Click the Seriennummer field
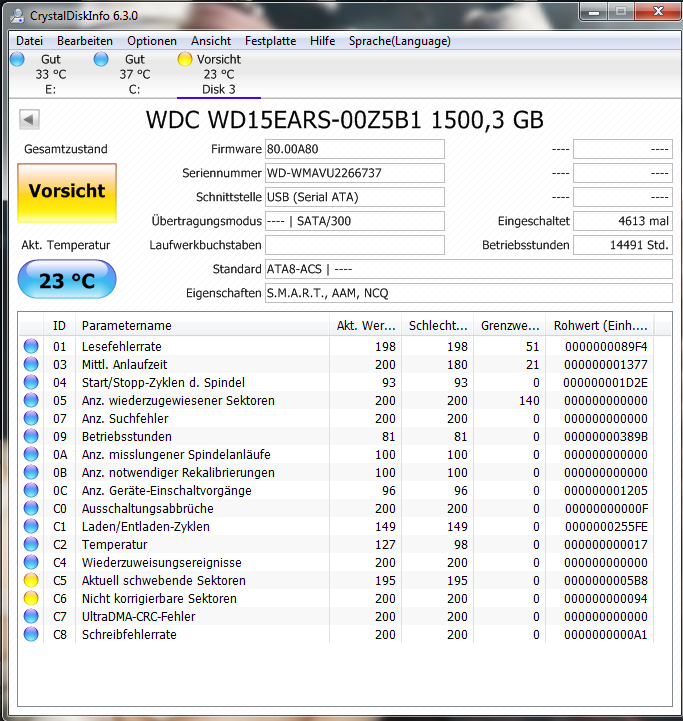Viewport: 683px width, 721px height. point(355,173)
